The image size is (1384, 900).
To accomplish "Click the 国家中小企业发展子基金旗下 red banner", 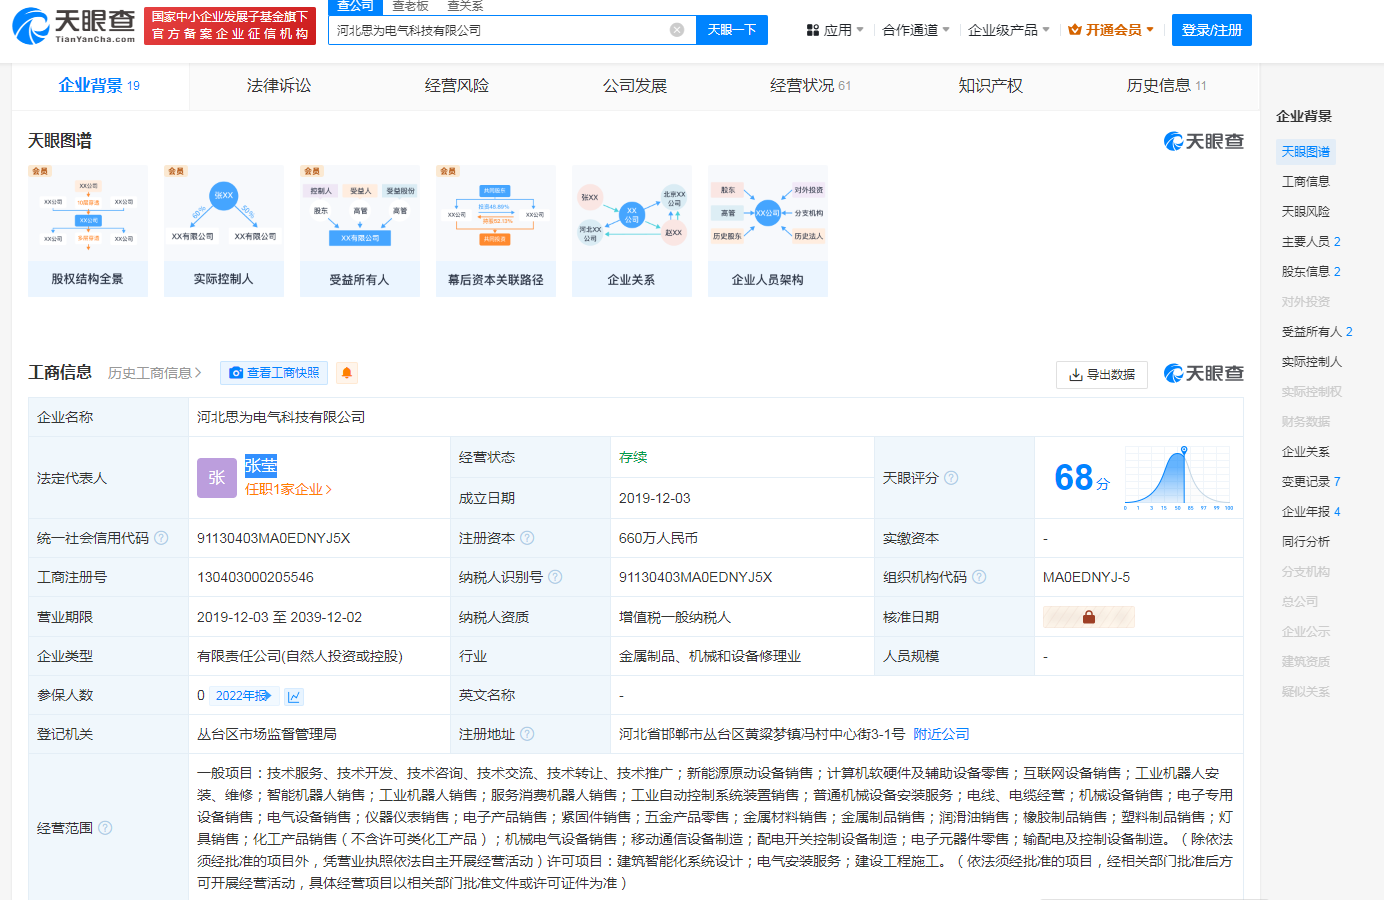I will 230,26.
